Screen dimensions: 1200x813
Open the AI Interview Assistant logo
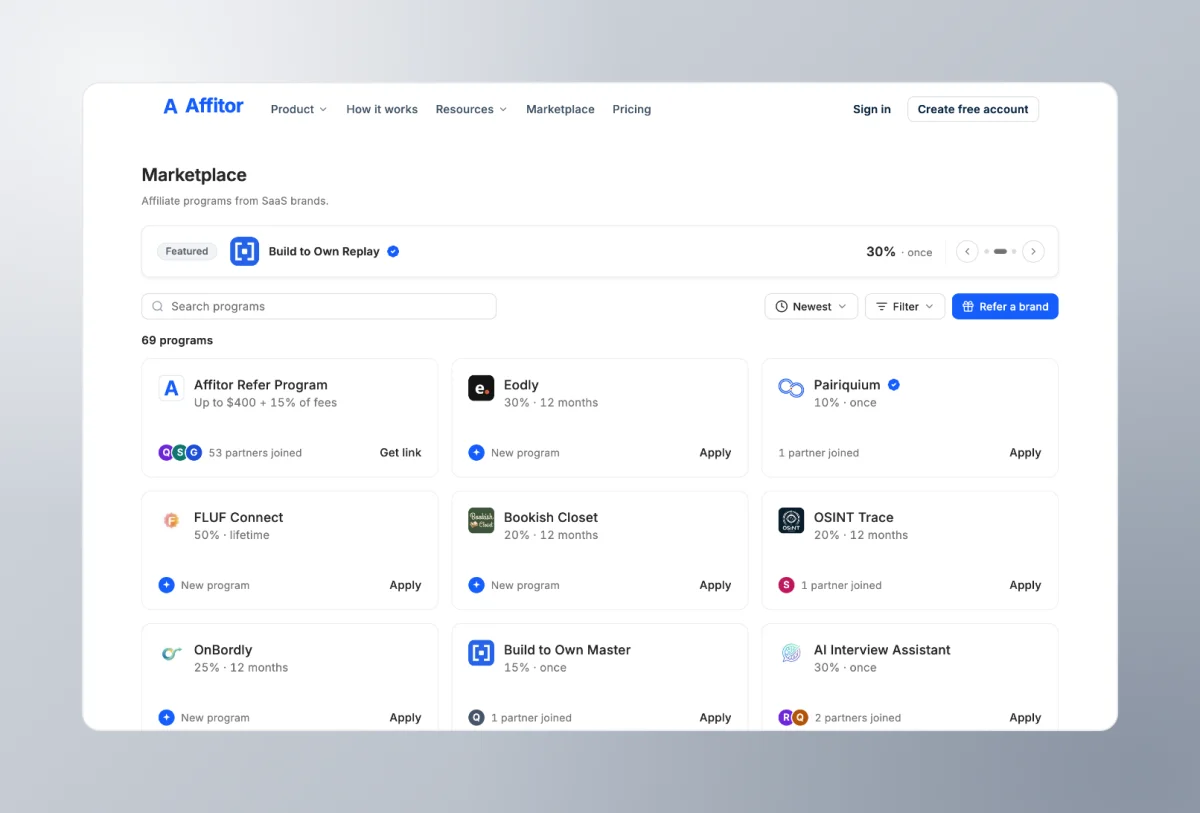[791, 653]
